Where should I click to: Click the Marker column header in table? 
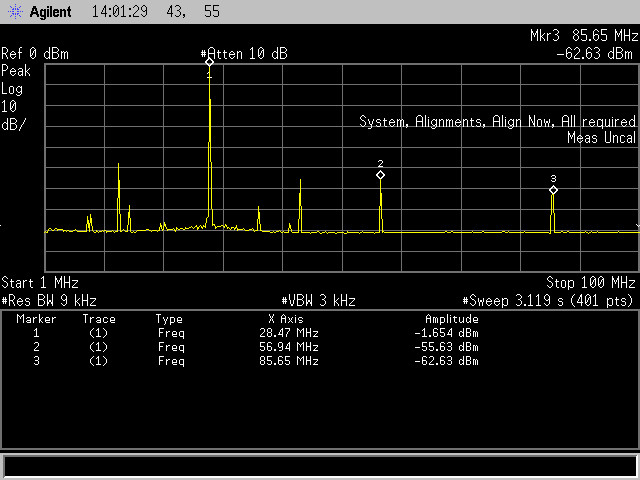36,319
